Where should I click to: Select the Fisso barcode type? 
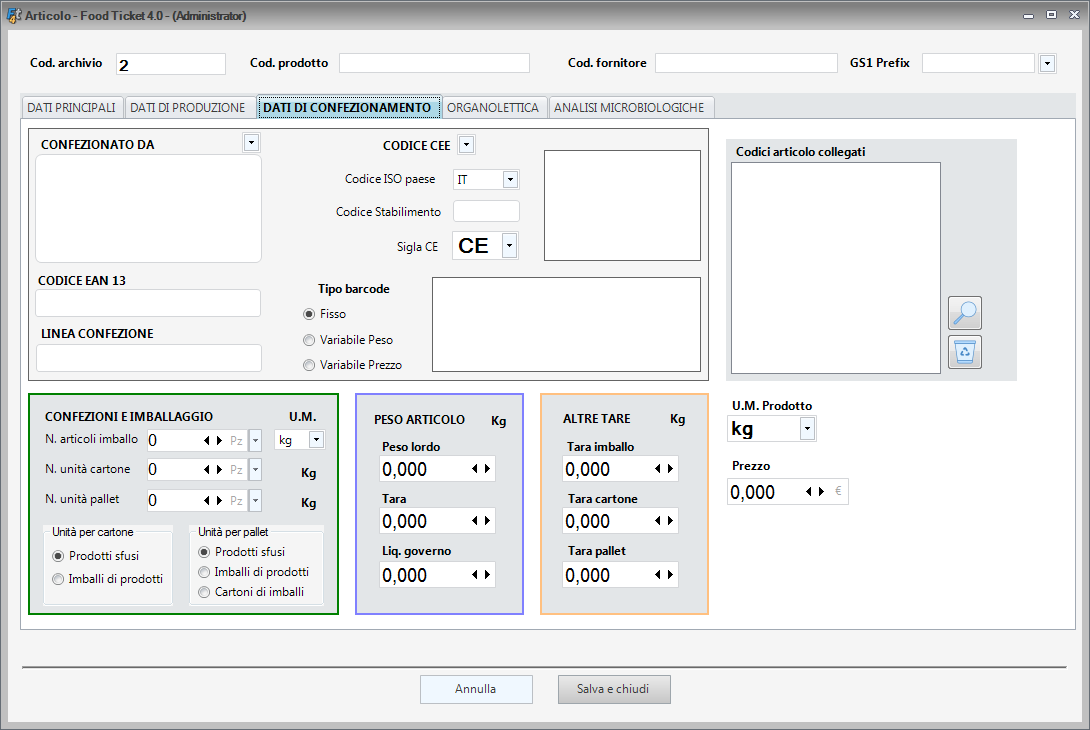pos(309,312)
